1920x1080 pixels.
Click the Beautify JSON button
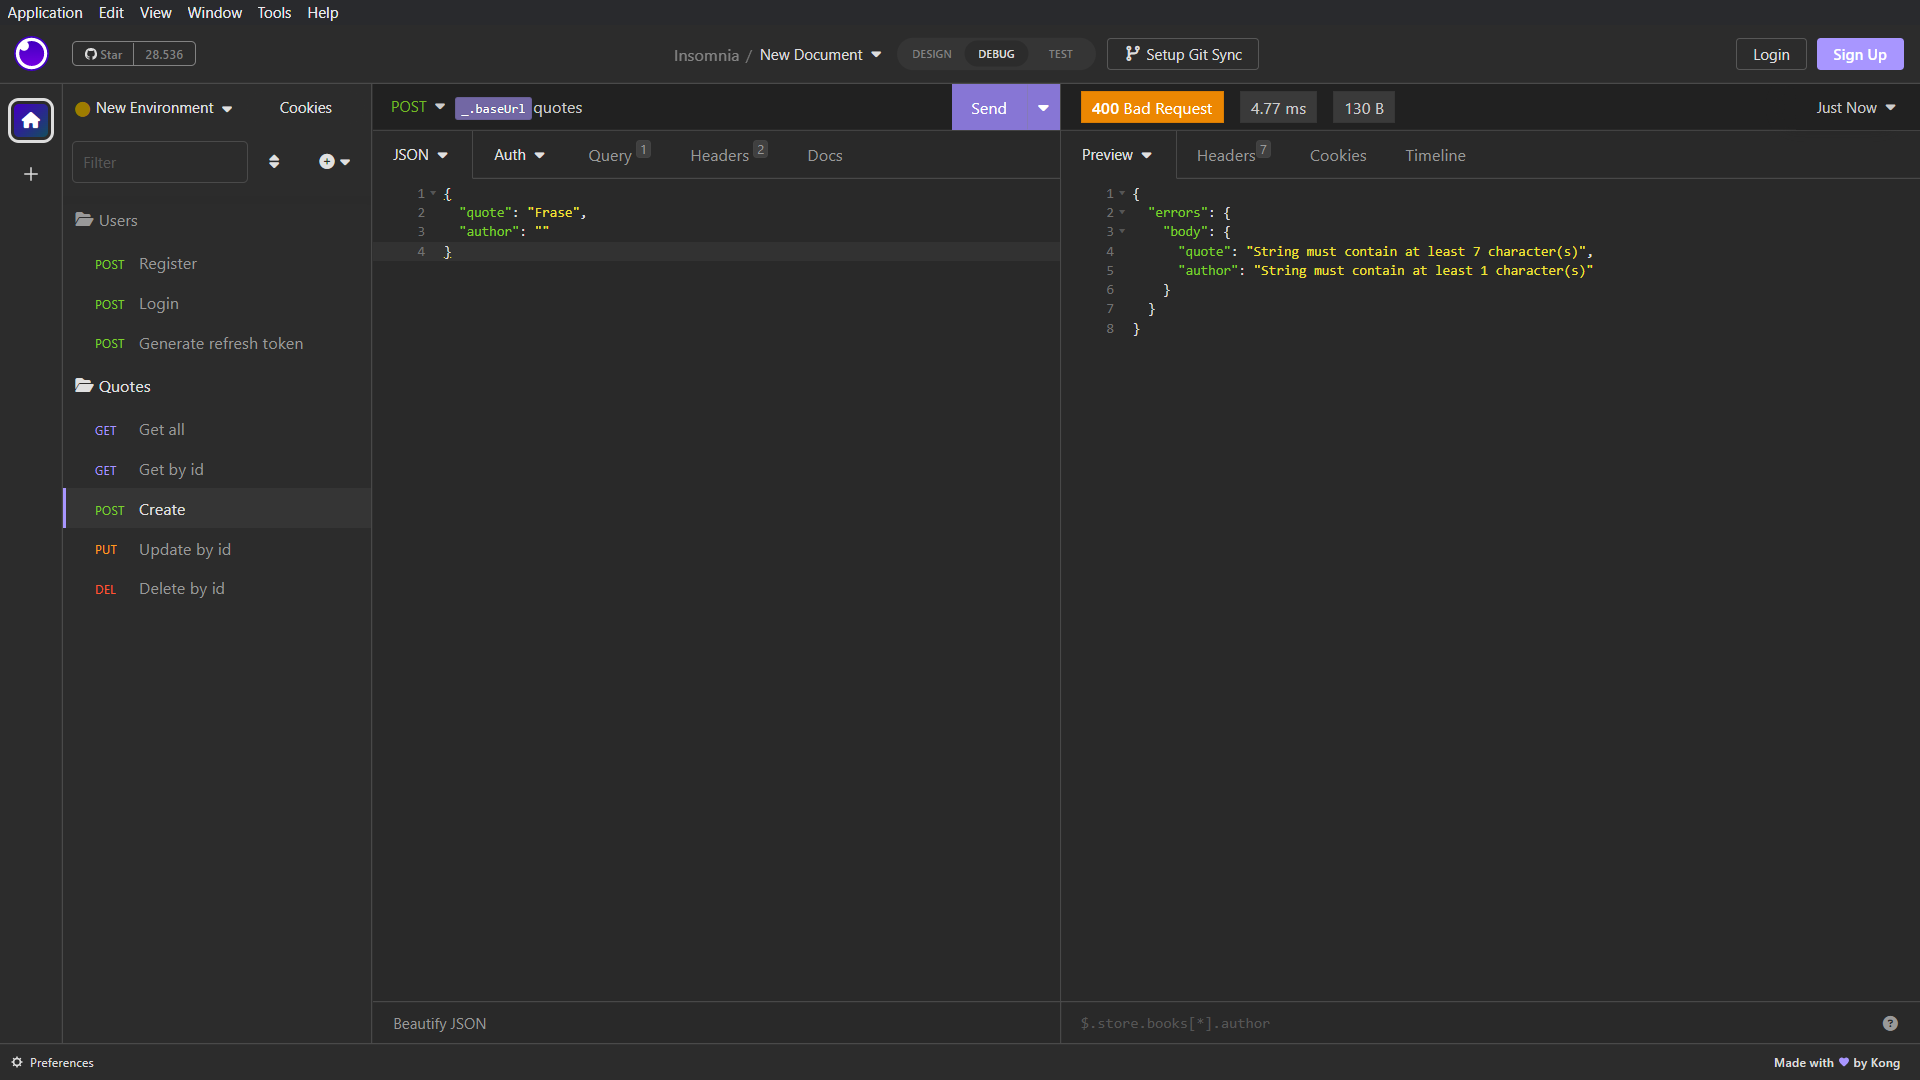439,1023
